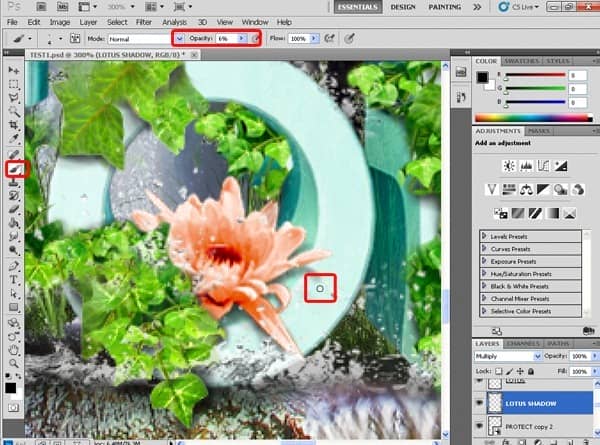The height and width of the screenshot is (445, 600).
Task: Switch to the Painting workspace
Action: pyautogui.click(x=445, y=7)
